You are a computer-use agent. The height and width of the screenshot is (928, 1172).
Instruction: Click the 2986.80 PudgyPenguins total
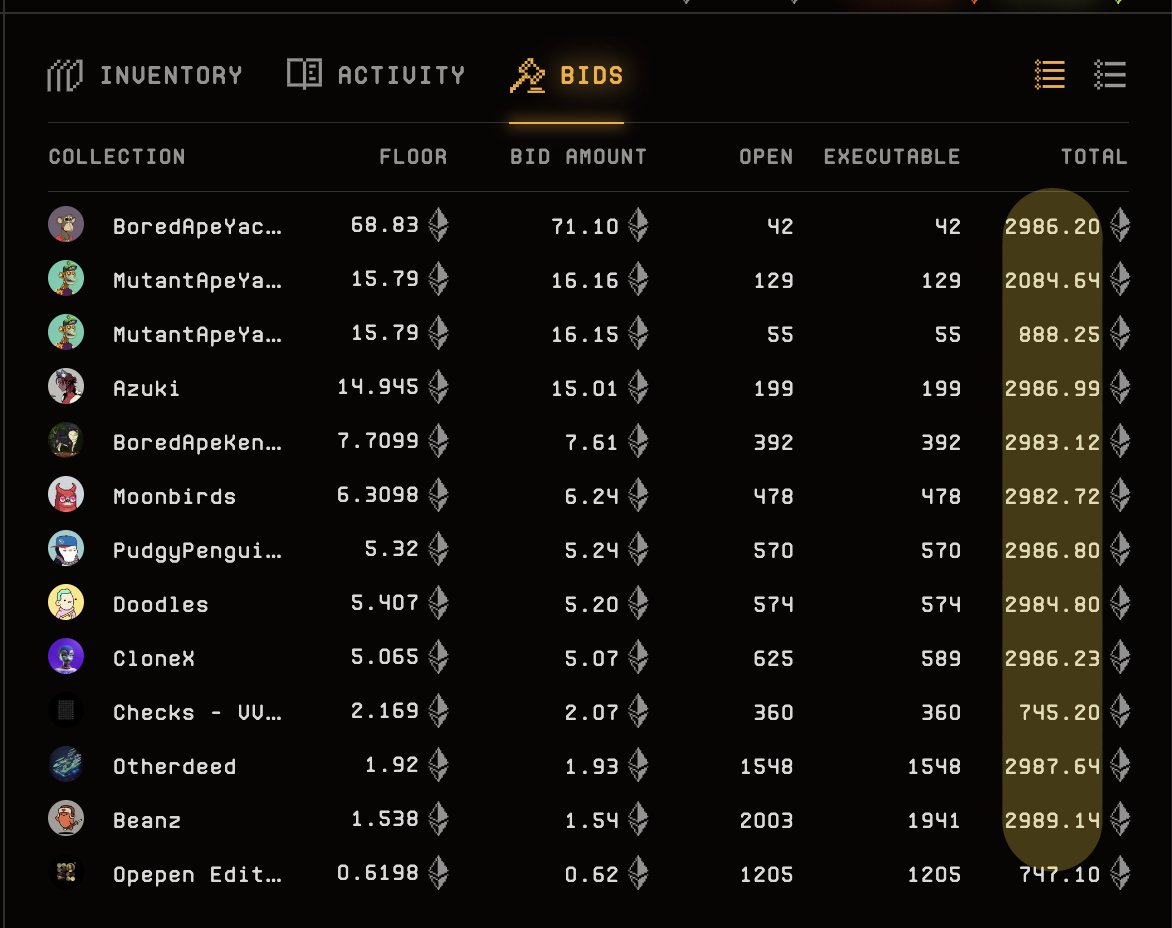pyautogui.click(x=1052, y=551)
